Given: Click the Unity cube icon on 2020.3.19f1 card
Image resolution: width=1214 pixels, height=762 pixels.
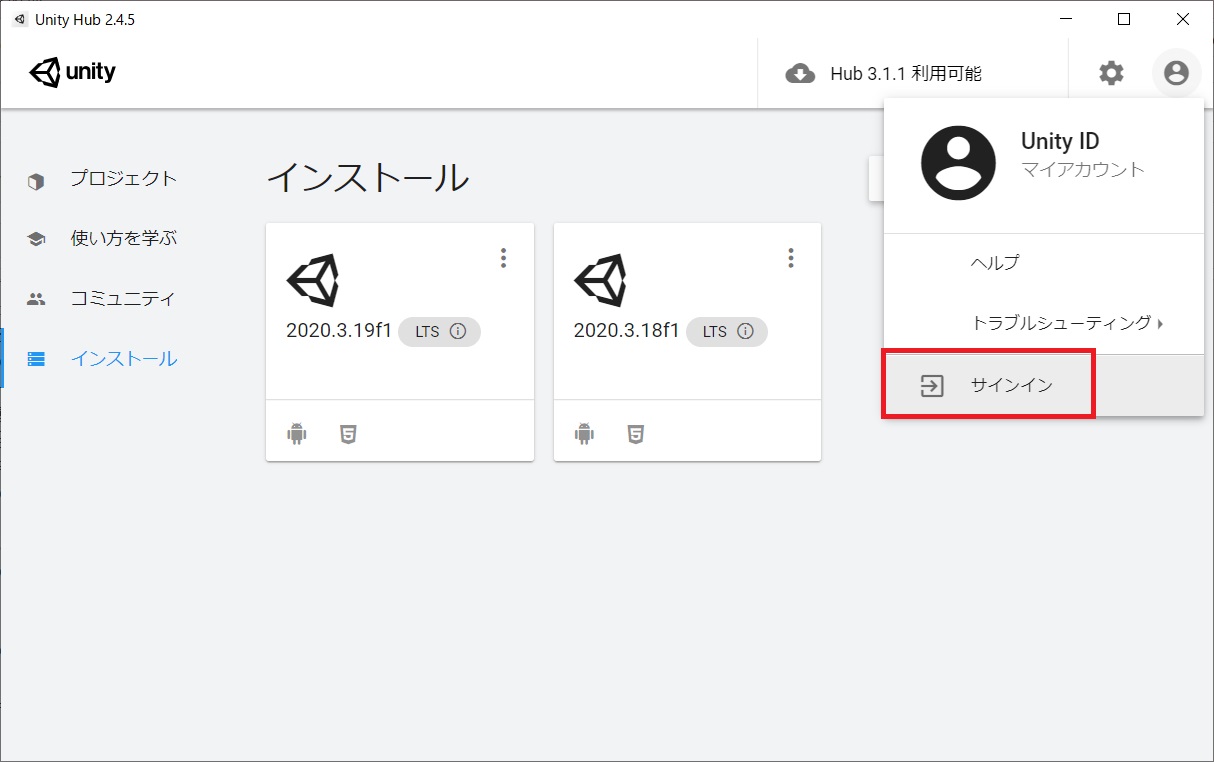Looking at the screenshot, I should click(x=313, y=280).
